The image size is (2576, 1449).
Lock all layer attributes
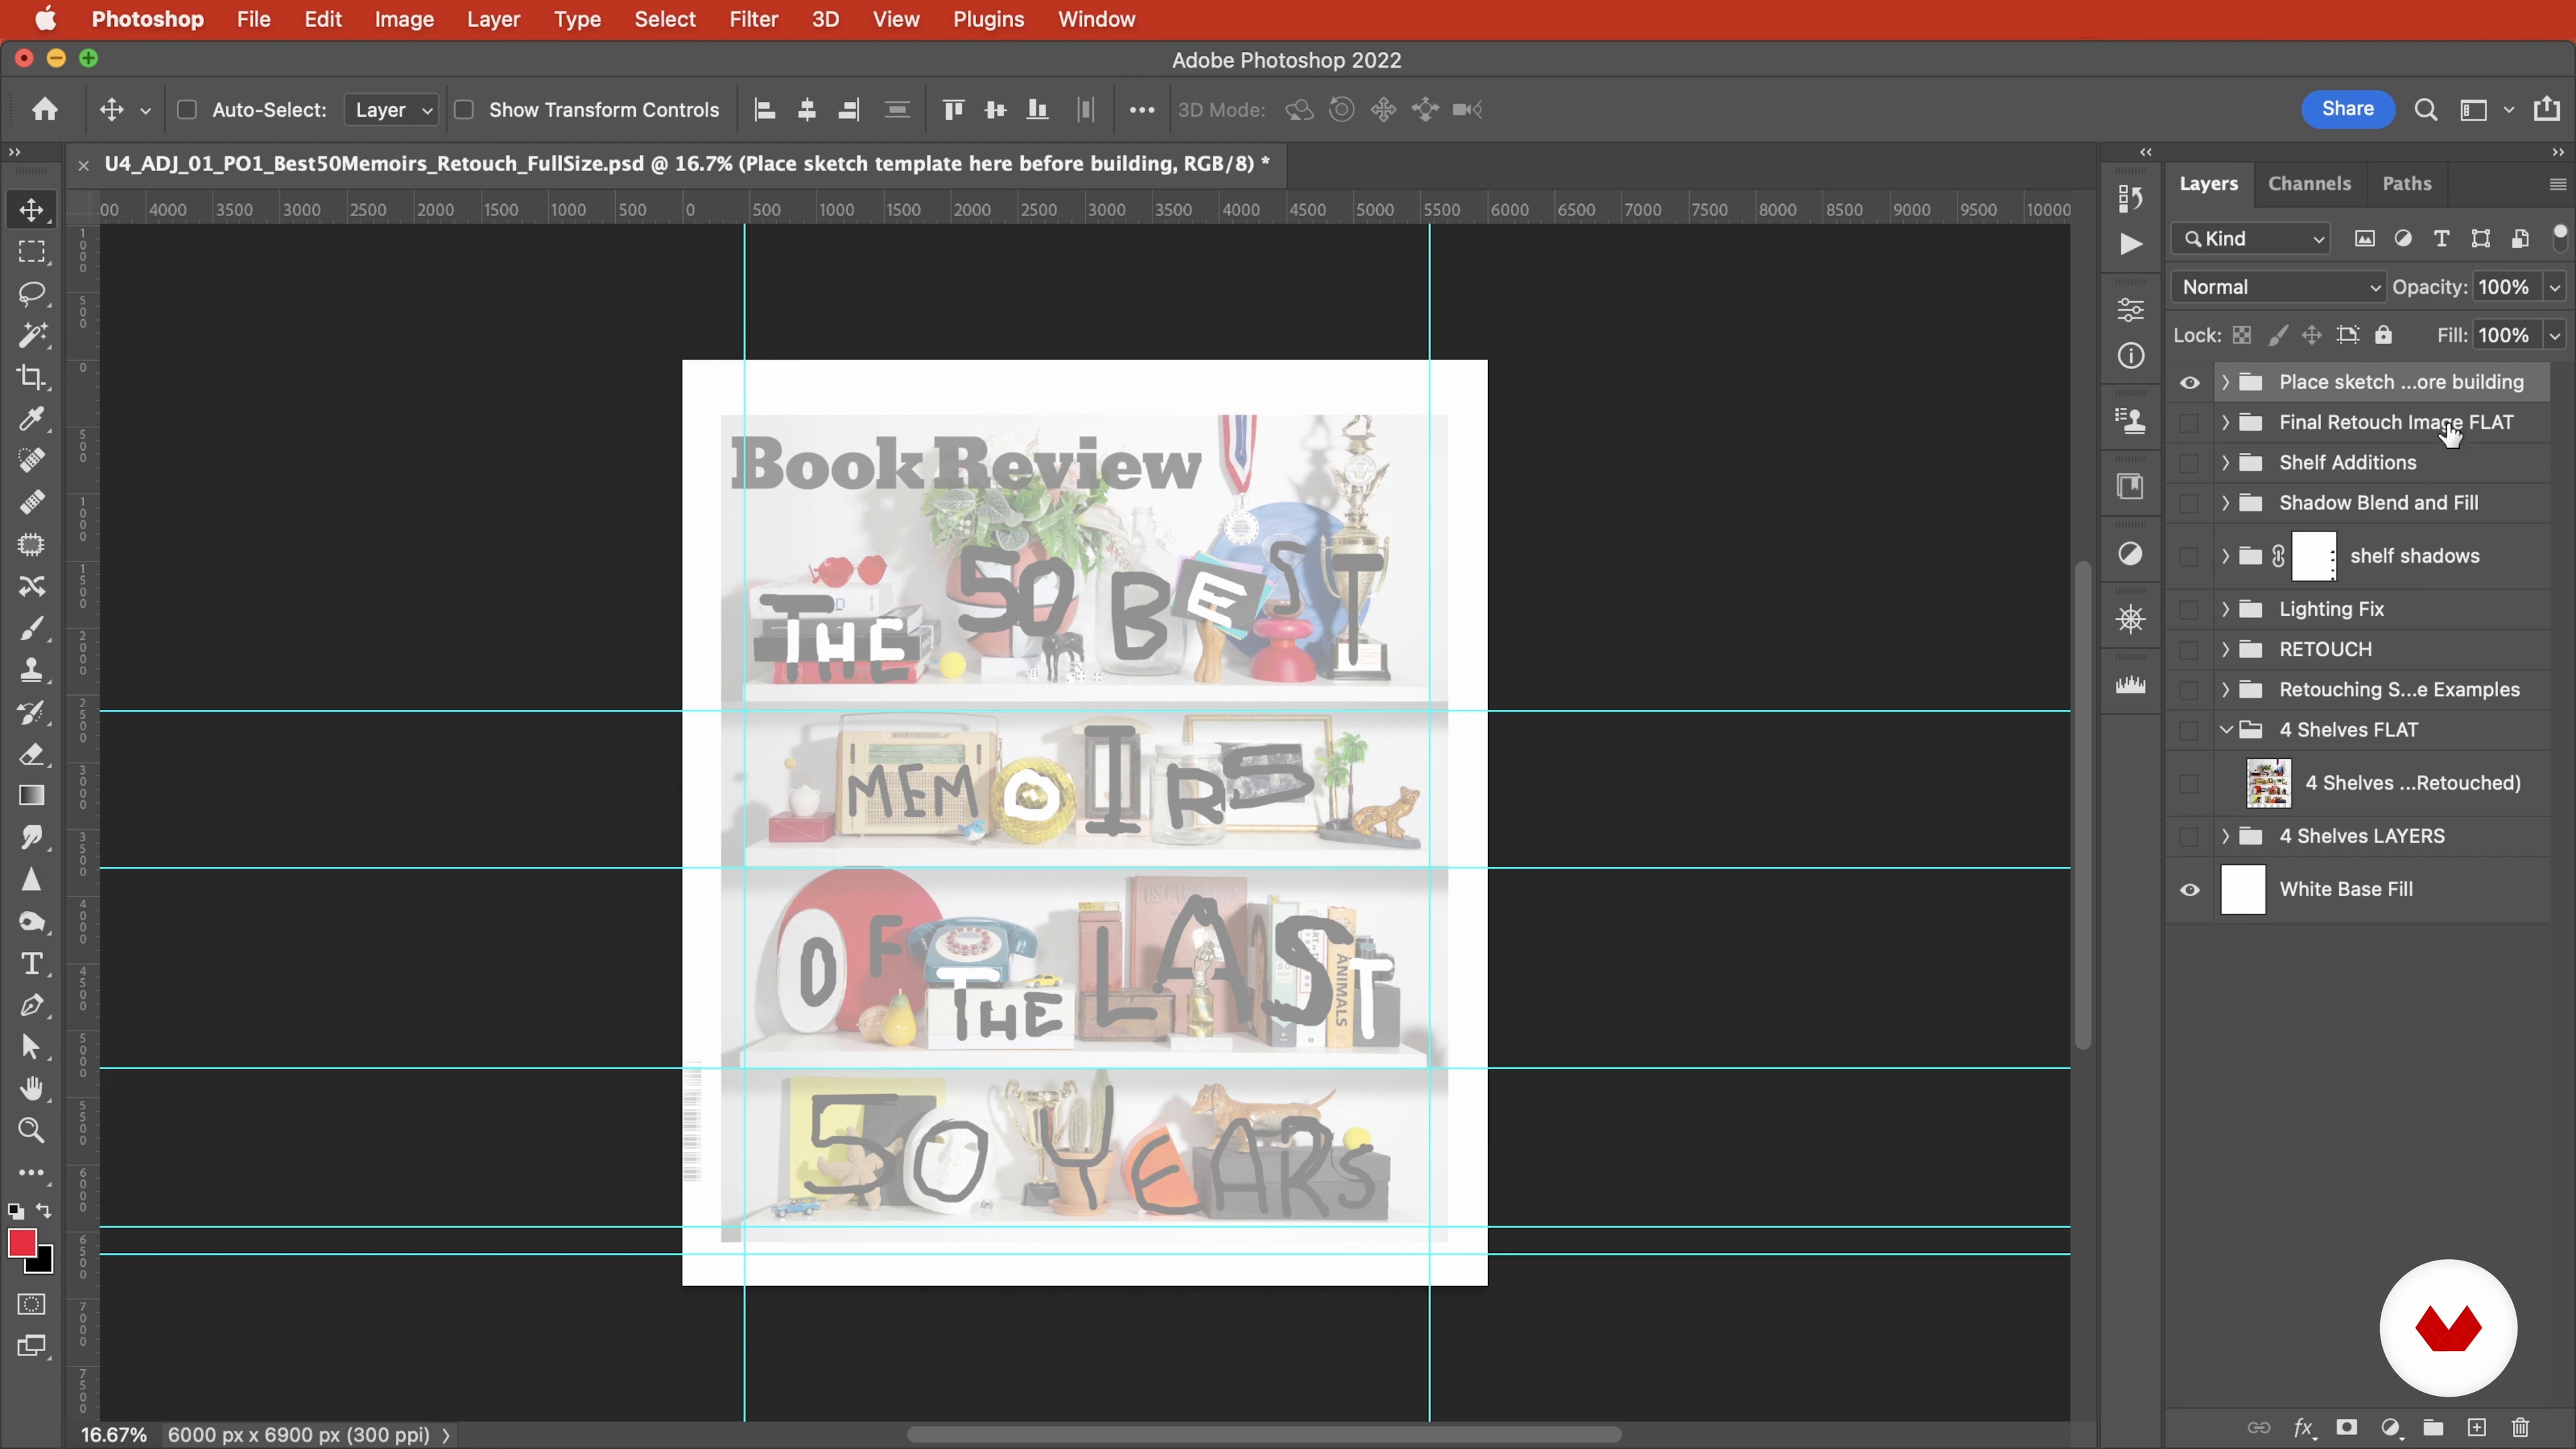click(x=2384, y=335)
